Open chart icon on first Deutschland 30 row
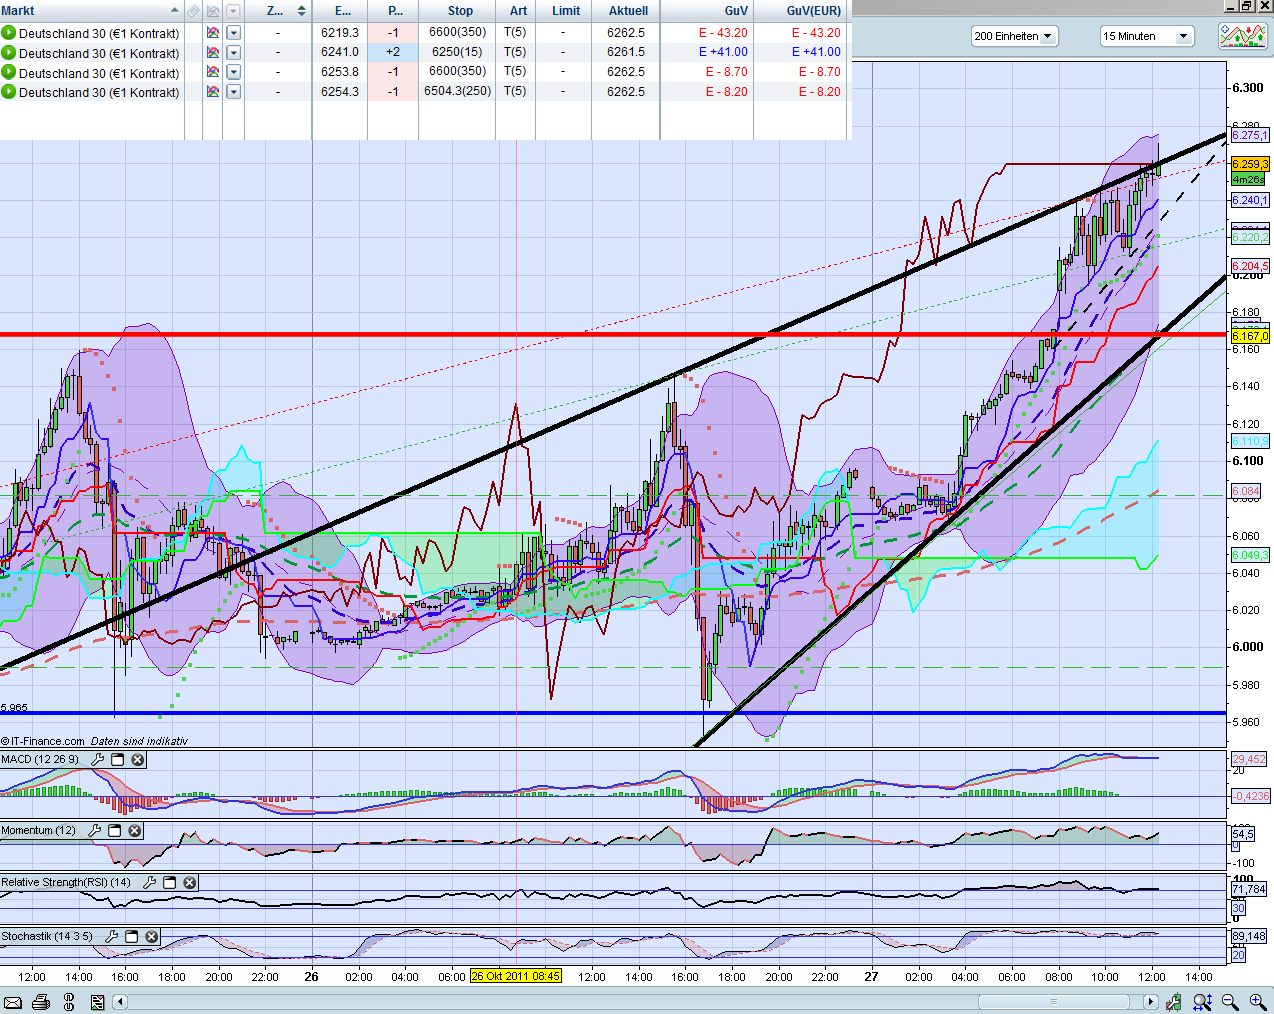The height and width of the screenshot is (1014, 1274). [x=211, y=33]
